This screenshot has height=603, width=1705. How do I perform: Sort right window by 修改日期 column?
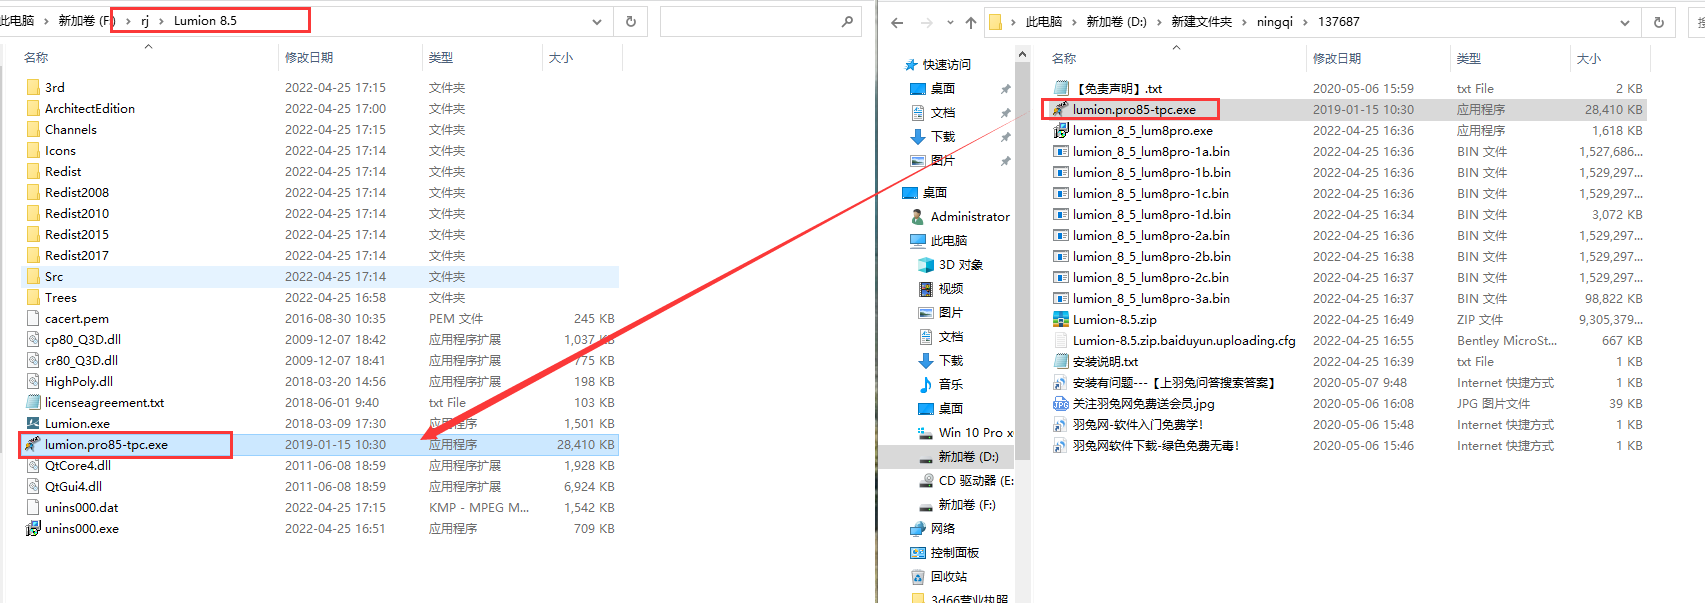1337,59
